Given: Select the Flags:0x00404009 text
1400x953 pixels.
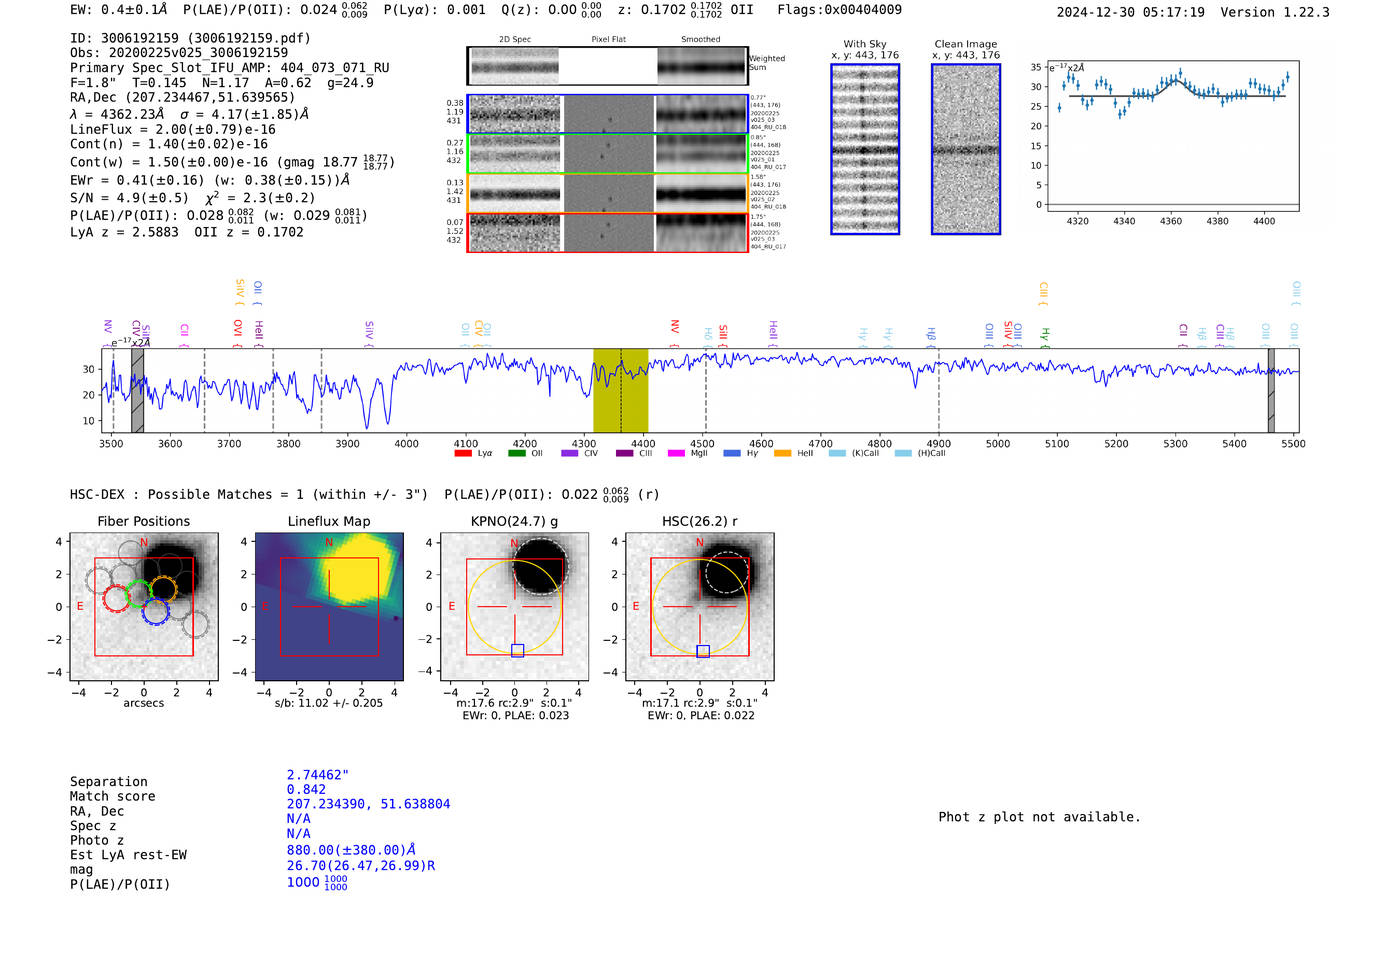Looking at the screenshot, I should click(839, 10).
